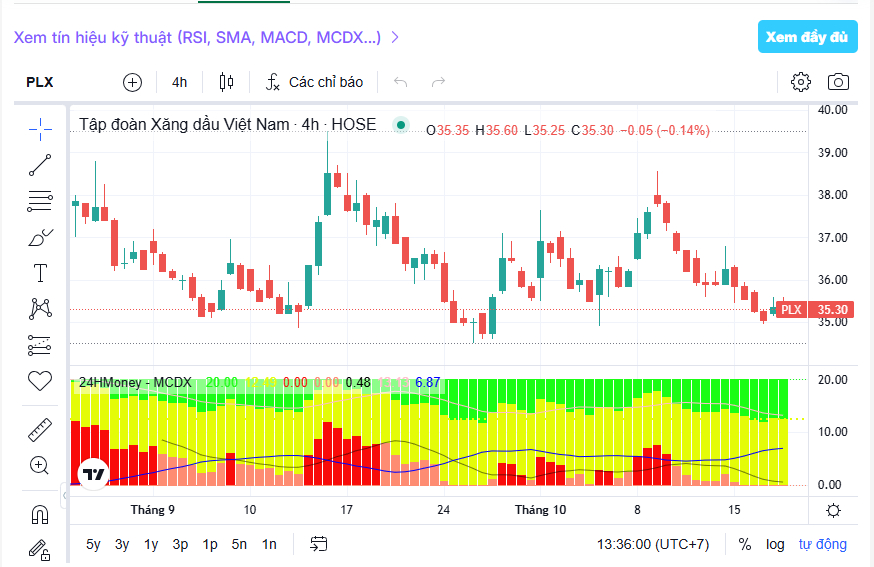Collapse the left drawing toolbar handle
This screenshot has width=874, height=567.
point(64,495)
